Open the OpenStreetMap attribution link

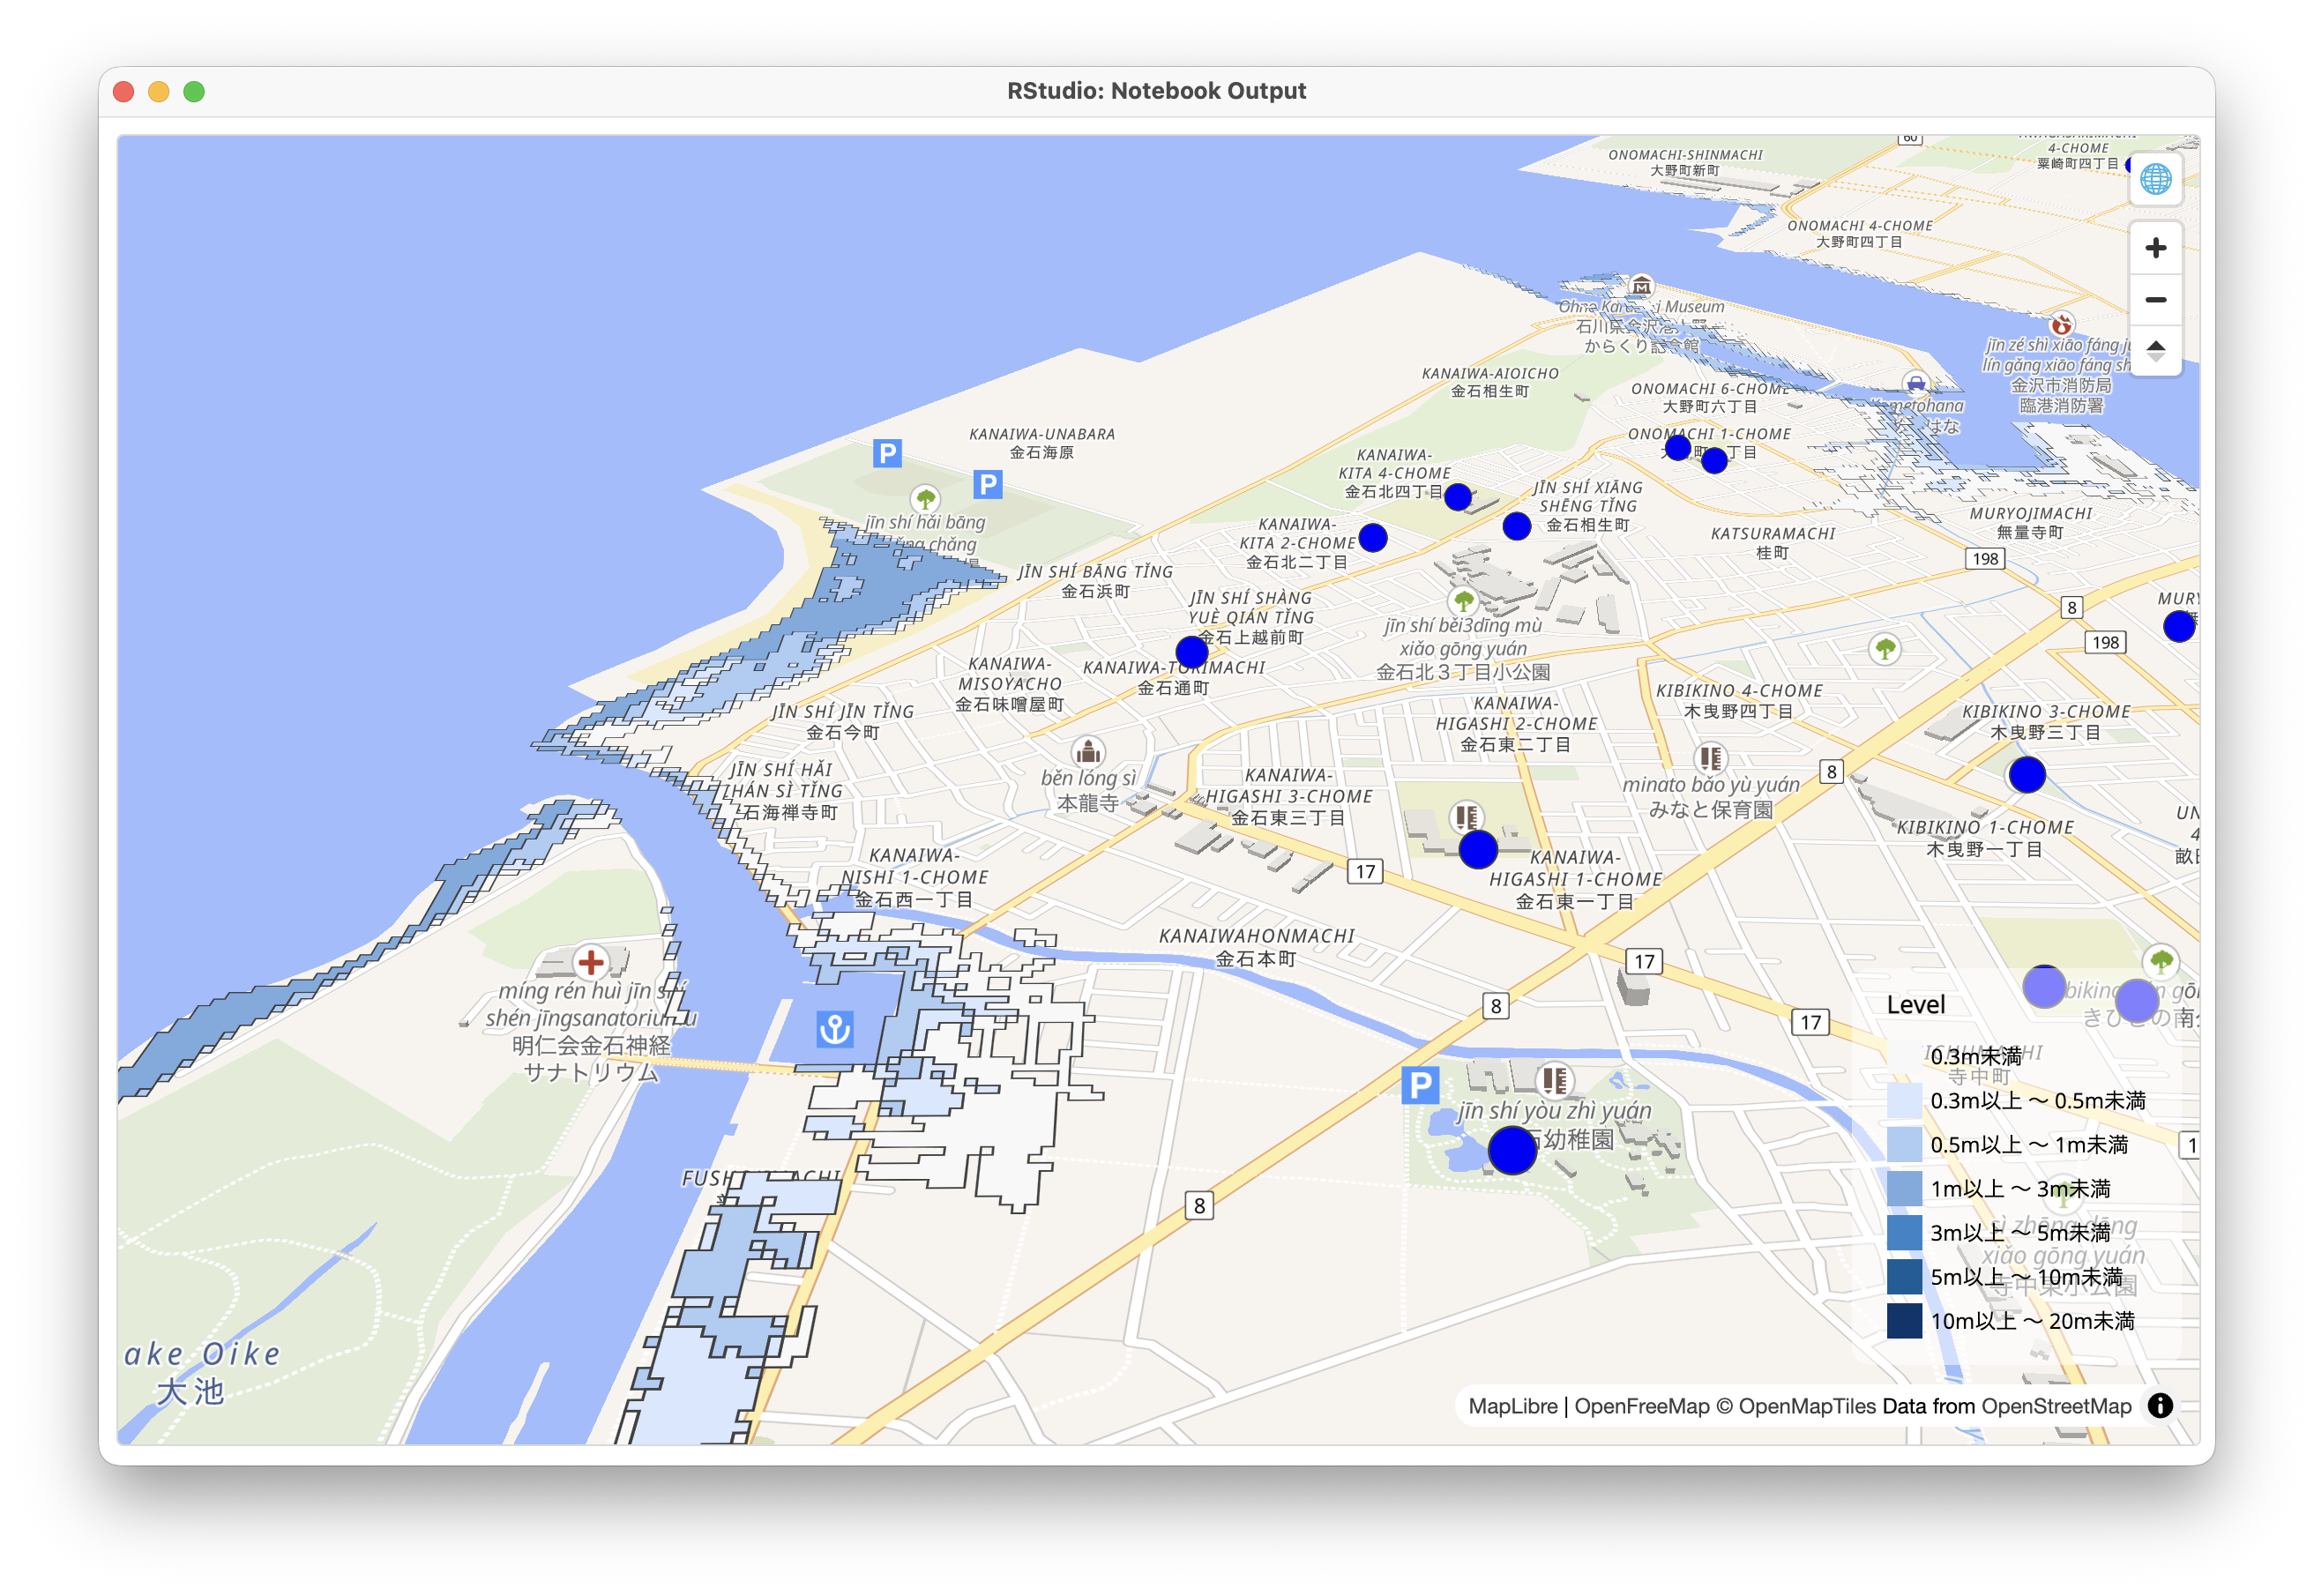coord(2056,1406)
